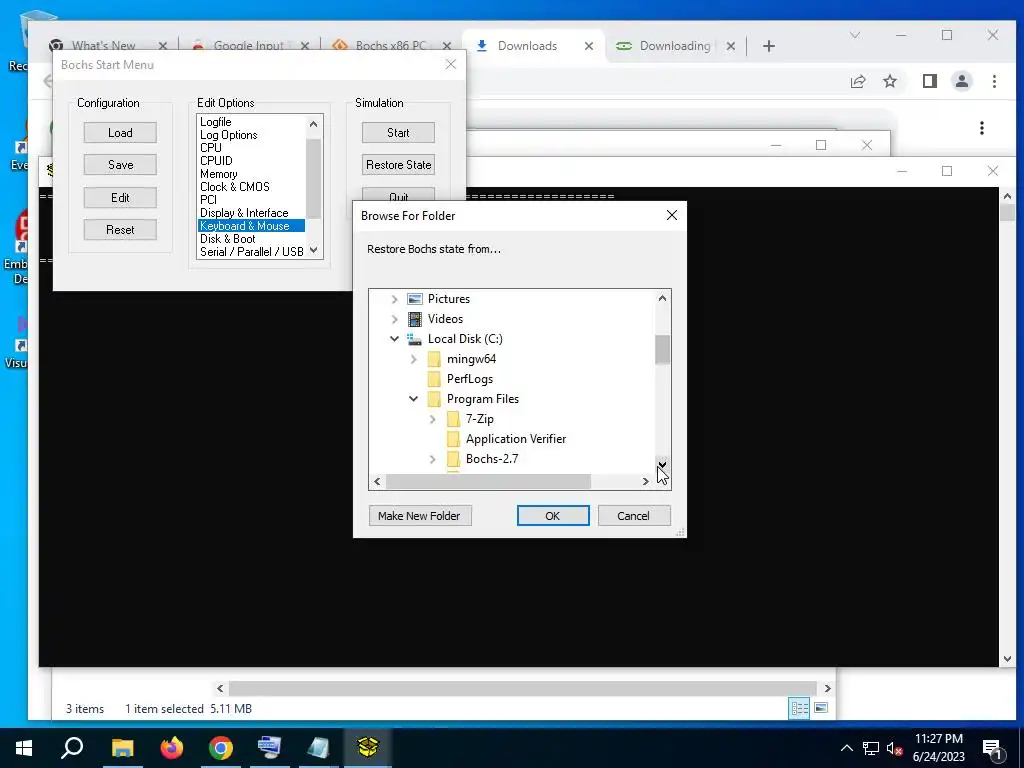Collapse the Local Disk (C:) node

pyautogui.click(x=394, y=339)
